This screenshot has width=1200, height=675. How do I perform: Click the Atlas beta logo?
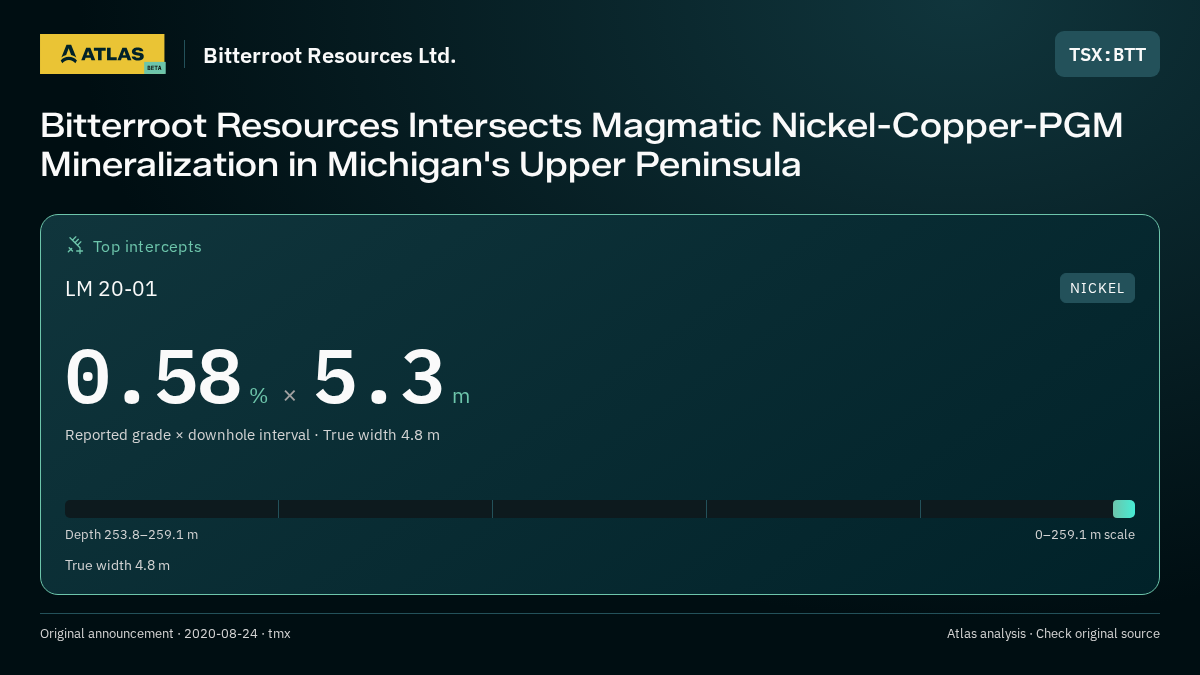coord(102,54)
